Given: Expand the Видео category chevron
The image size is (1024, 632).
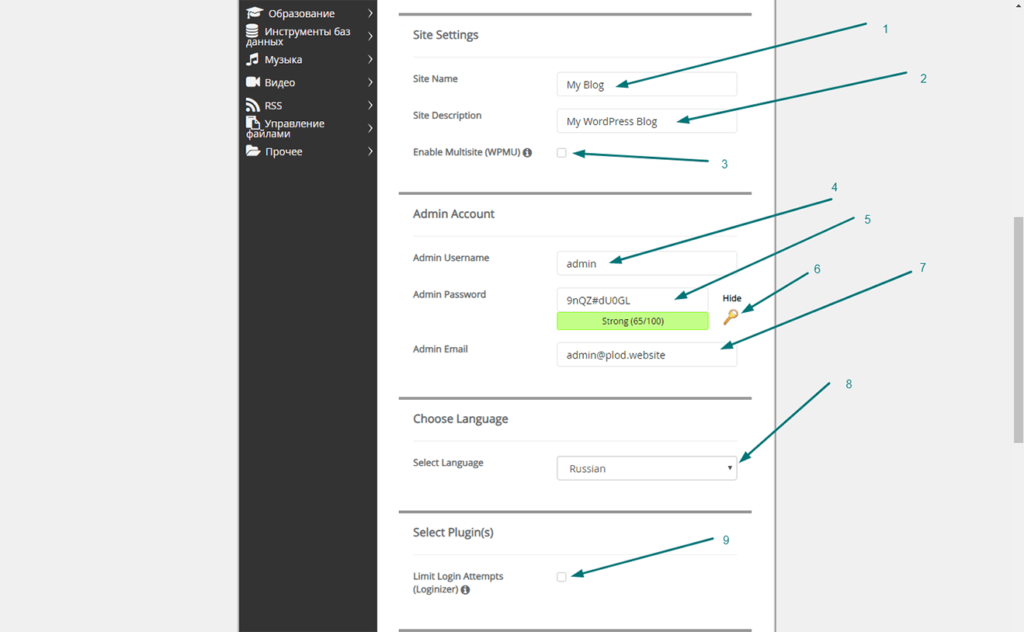Looking at the screenshot, I should coord(370,82).
